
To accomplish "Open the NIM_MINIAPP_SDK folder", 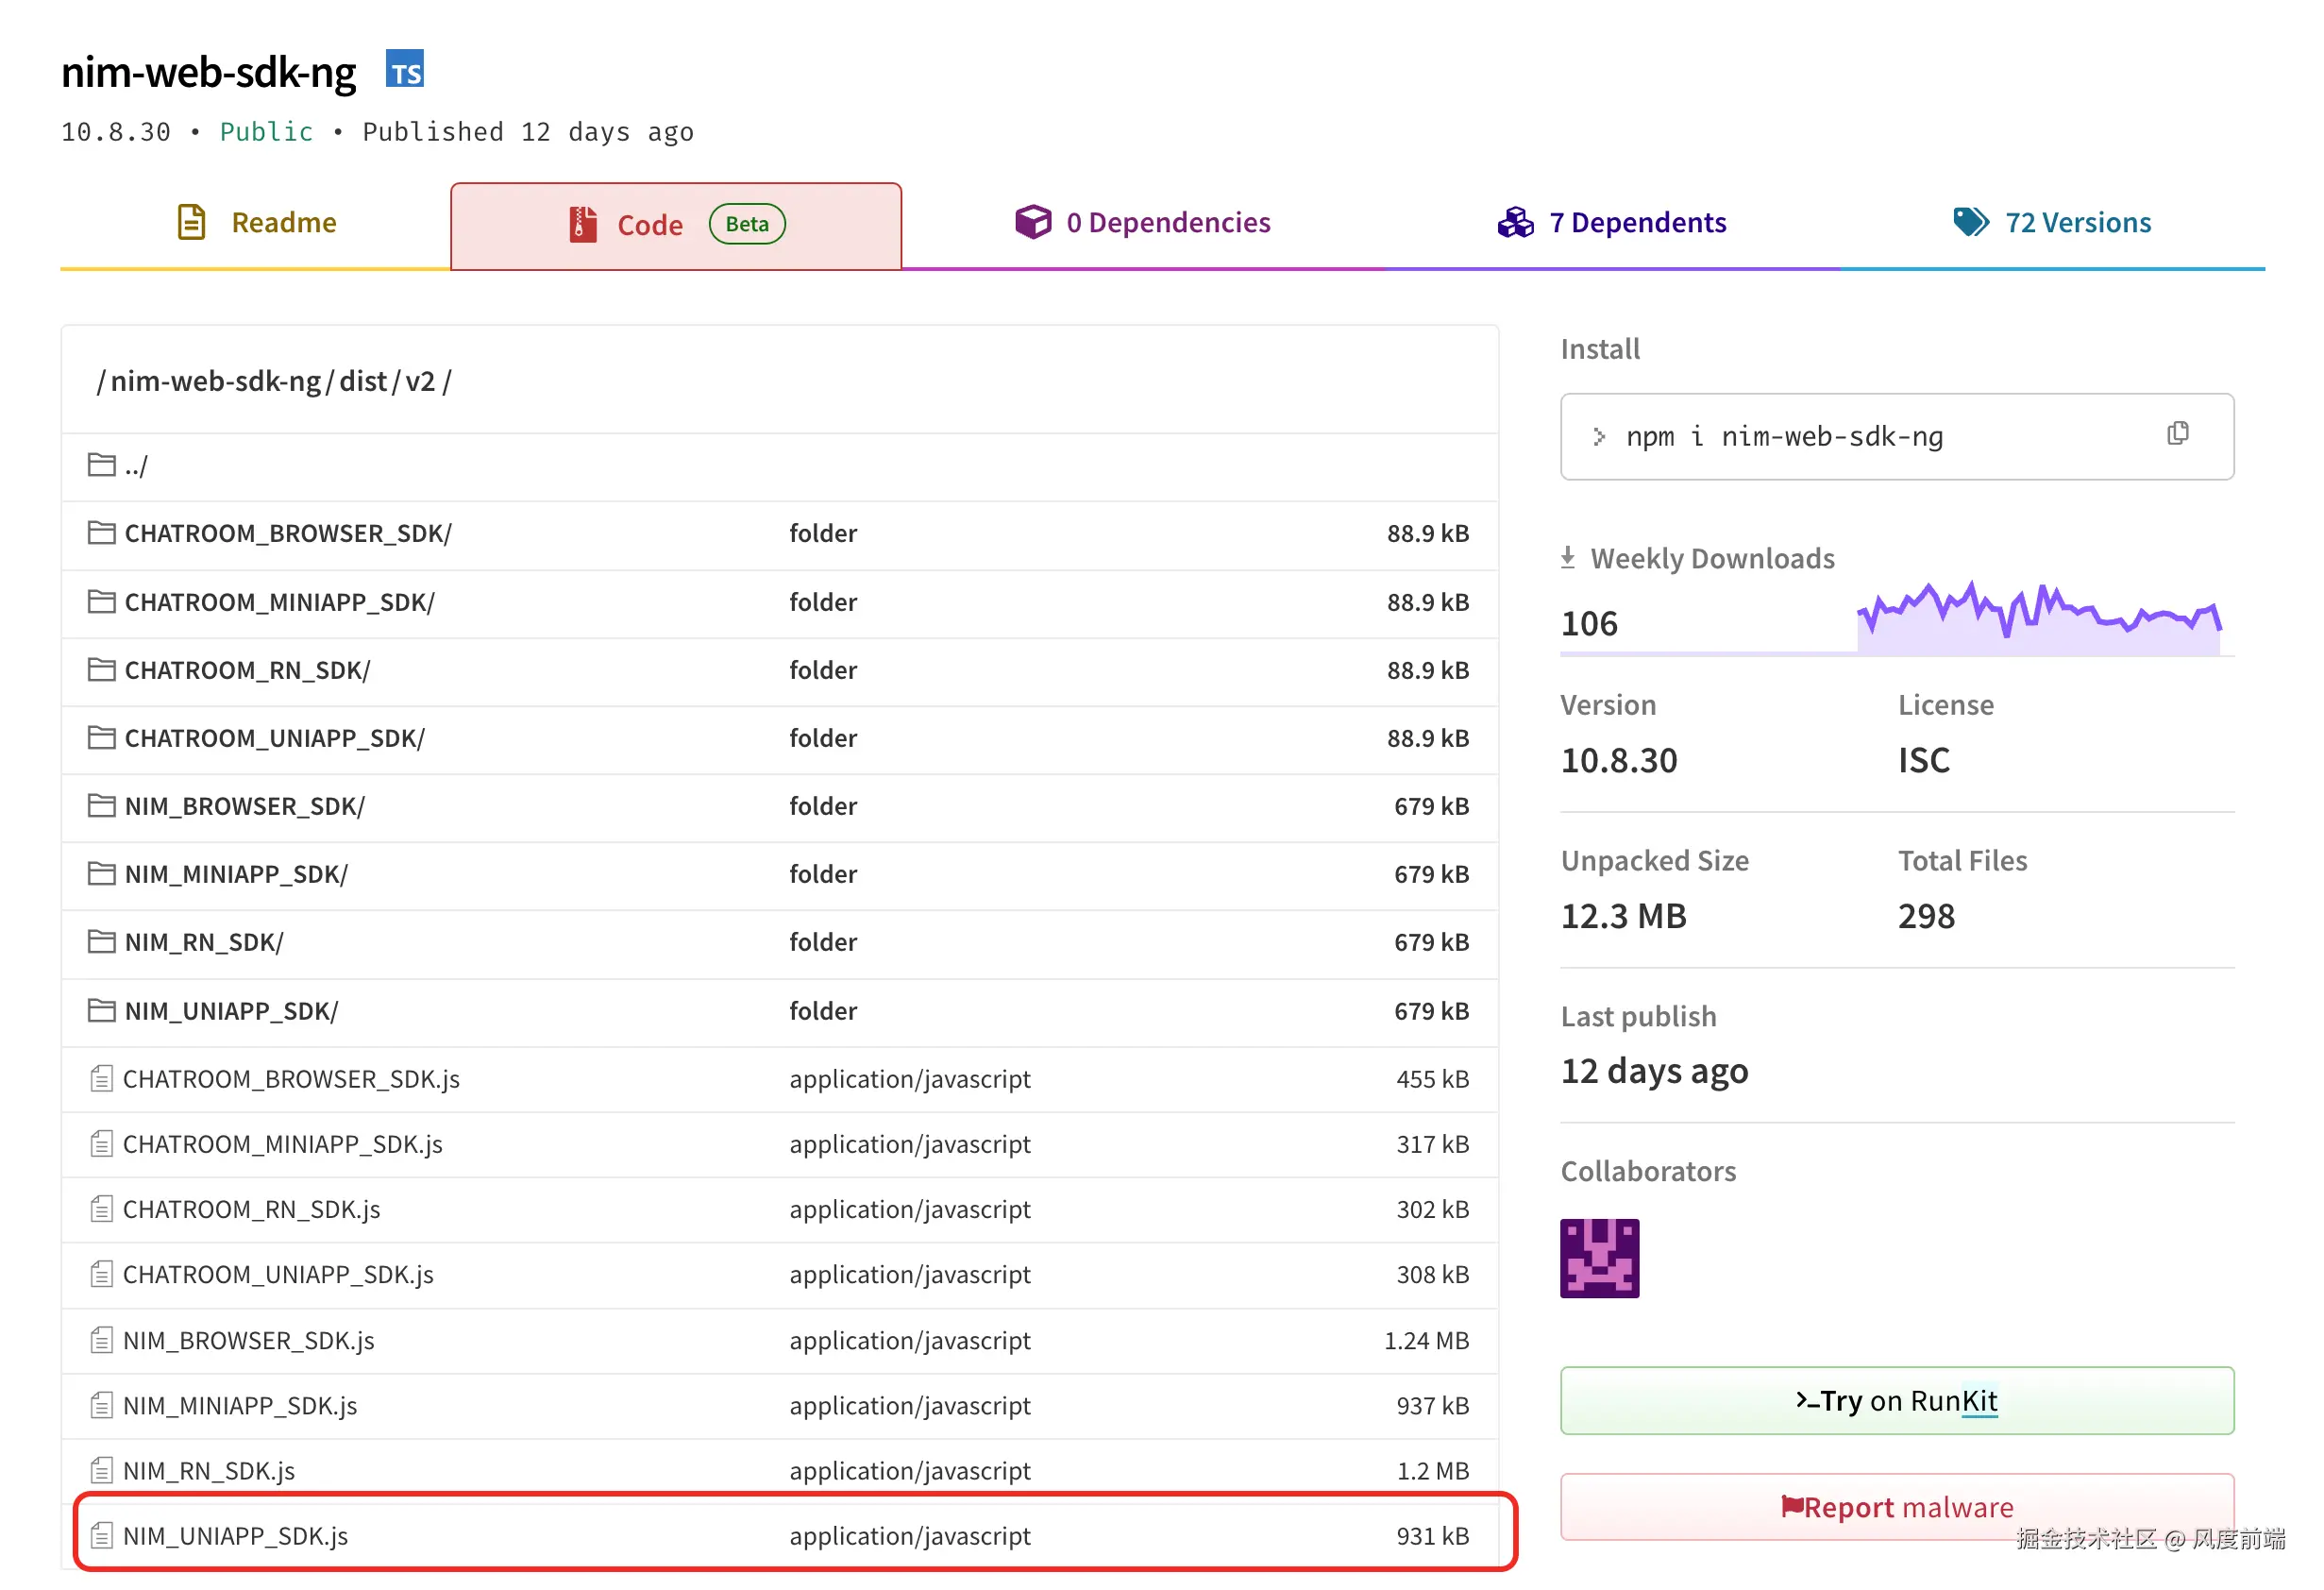I will coord(236,874).
